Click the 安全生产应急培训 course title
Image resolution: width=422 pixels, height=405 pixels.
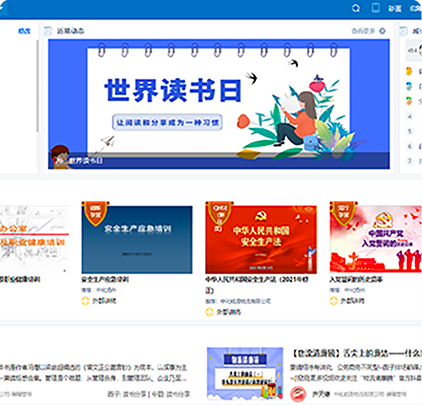(105, 279)
